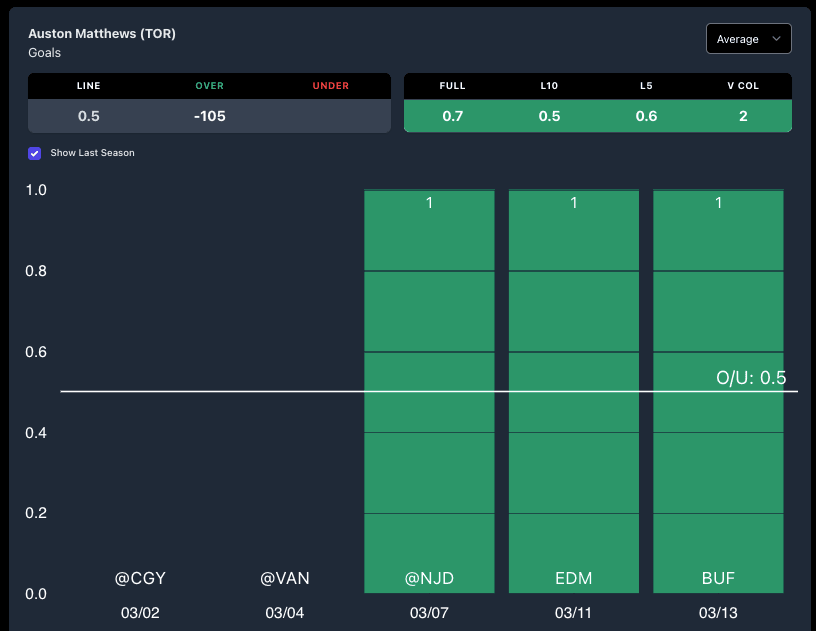The width and height of the screenshot is (816, 631).
Task: Click the 03/13 date label
Action: pos(718,613)
